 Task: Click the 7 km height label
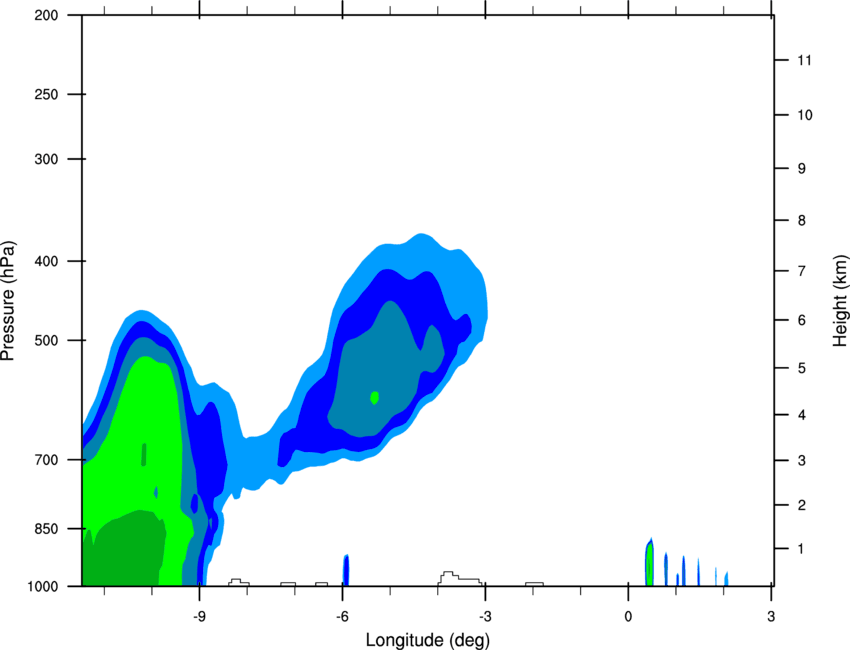point(802,271)
